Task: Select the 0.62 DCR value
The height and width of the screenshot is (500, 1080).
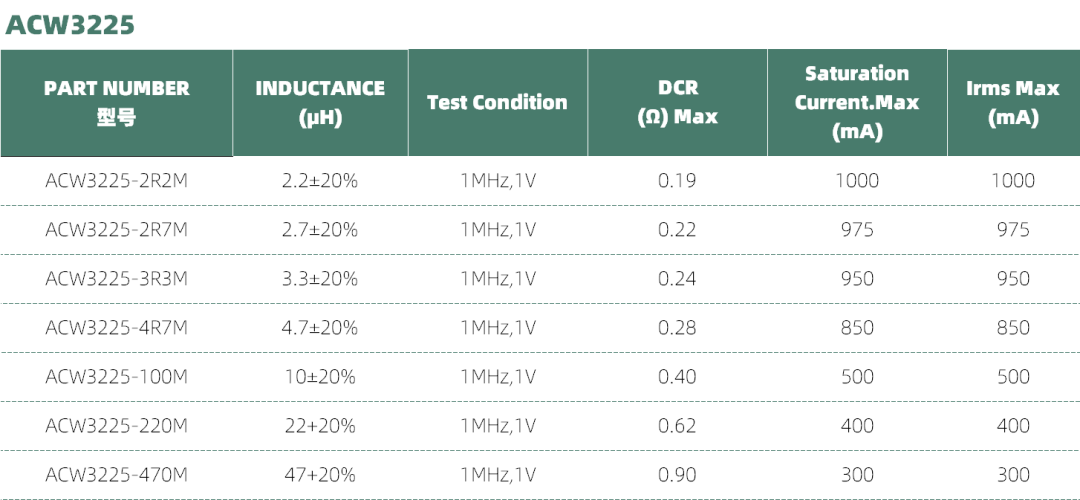Action: 677,426
